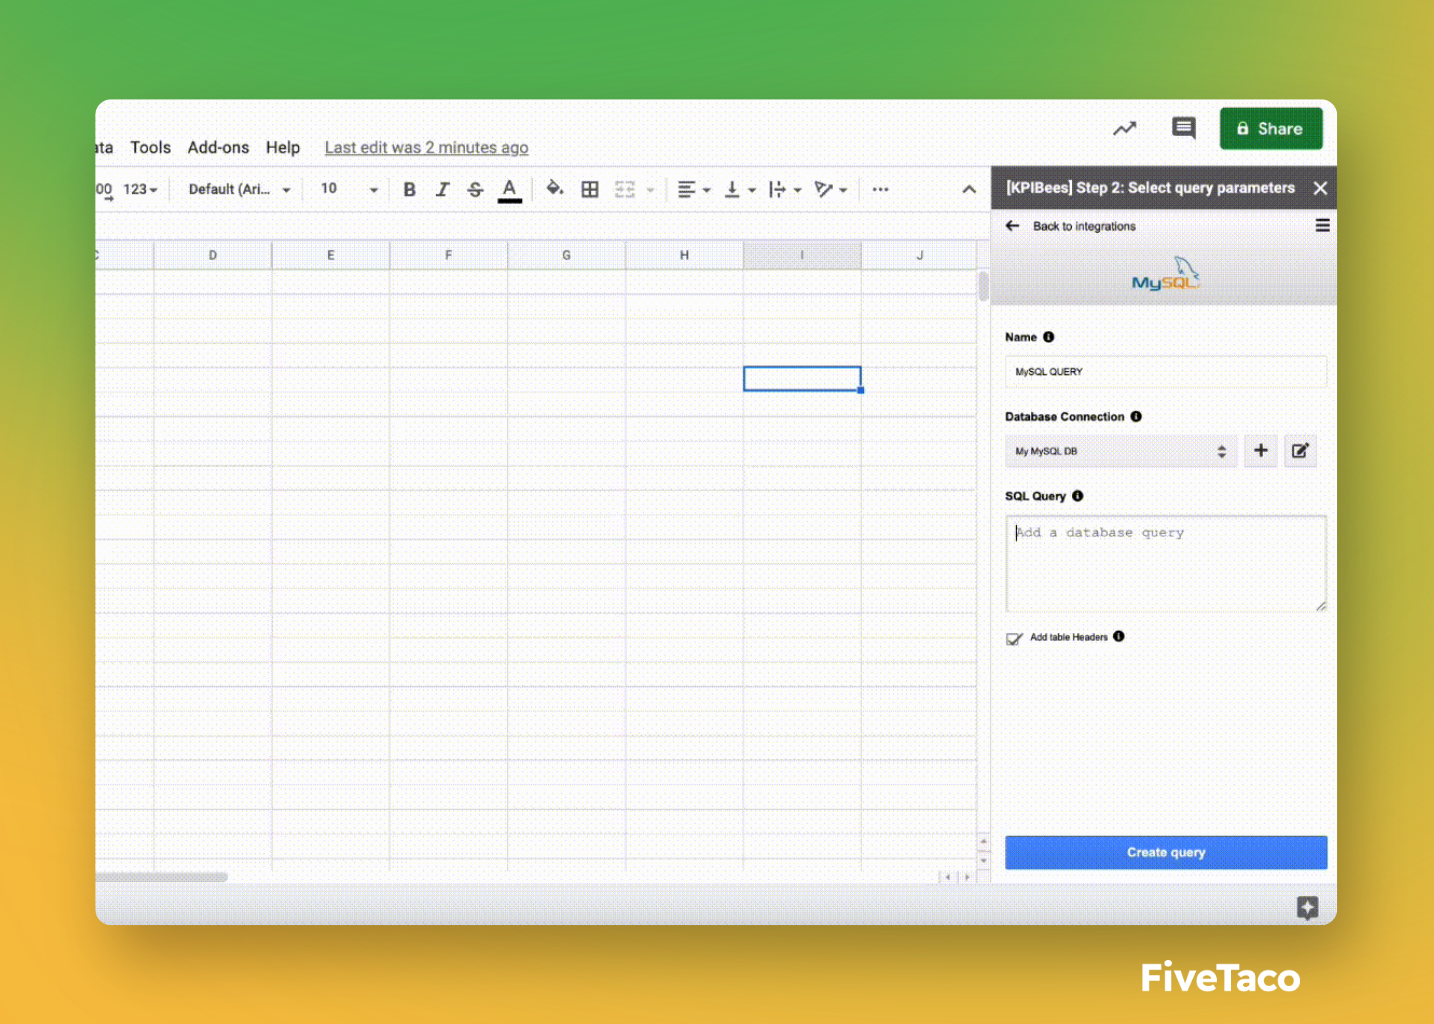Click the green Share button

(1271, 128)
